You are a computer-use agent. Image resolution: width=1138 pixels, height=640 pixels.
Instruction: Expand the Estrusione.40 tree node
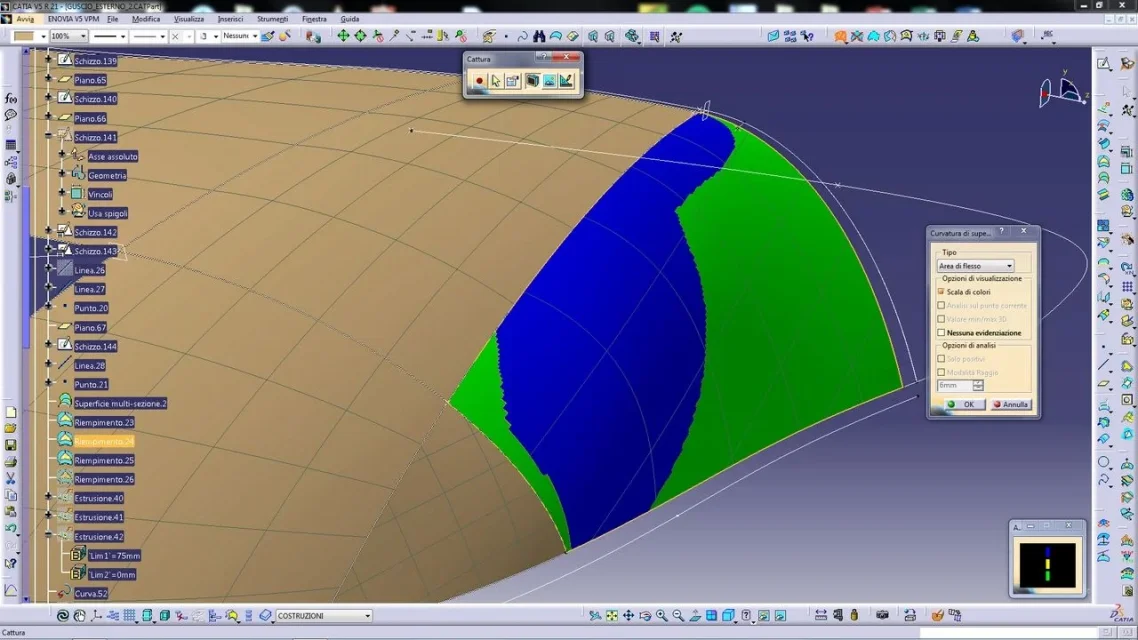(x=49, y=497)
